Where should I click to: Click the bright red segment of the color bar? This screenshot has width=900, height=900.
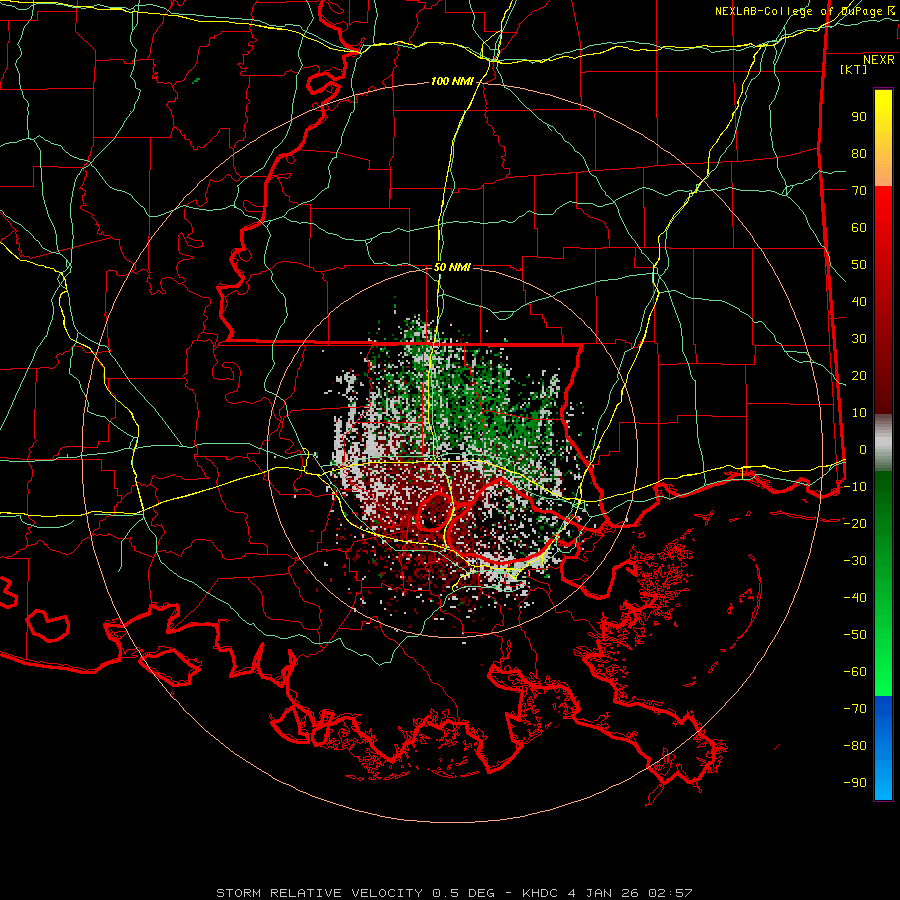[883, 210]
